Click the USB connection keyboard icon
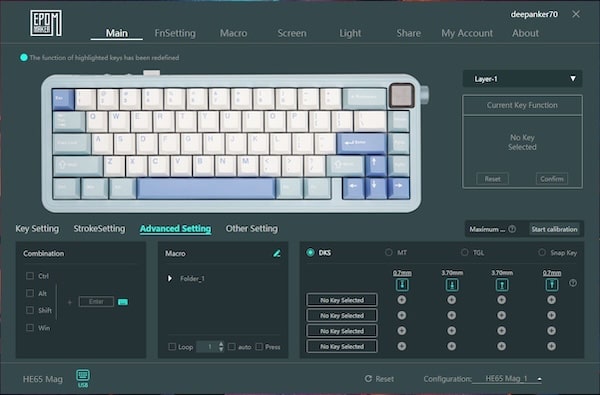 click(x=83, y=375)
